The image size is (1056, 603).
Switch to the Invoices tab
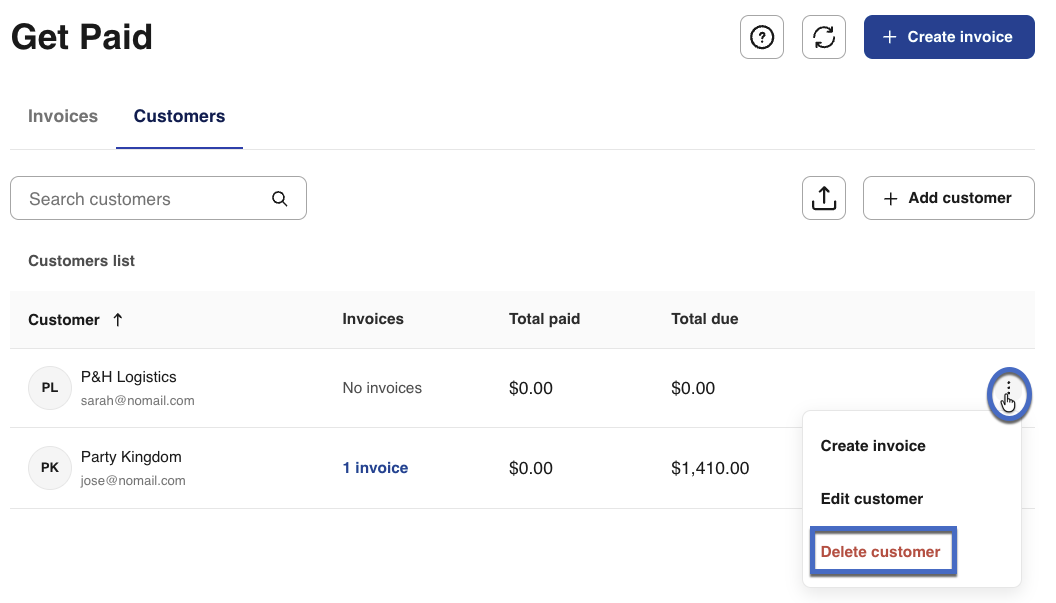[x=63, y=116]
